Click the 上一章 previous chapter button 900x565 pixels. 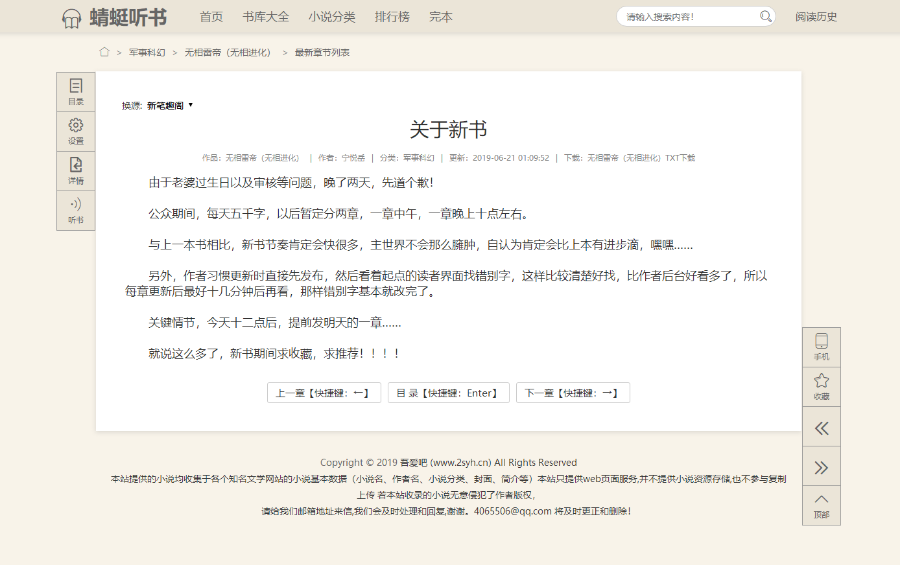pyautogui.click(x=323, y=393)
